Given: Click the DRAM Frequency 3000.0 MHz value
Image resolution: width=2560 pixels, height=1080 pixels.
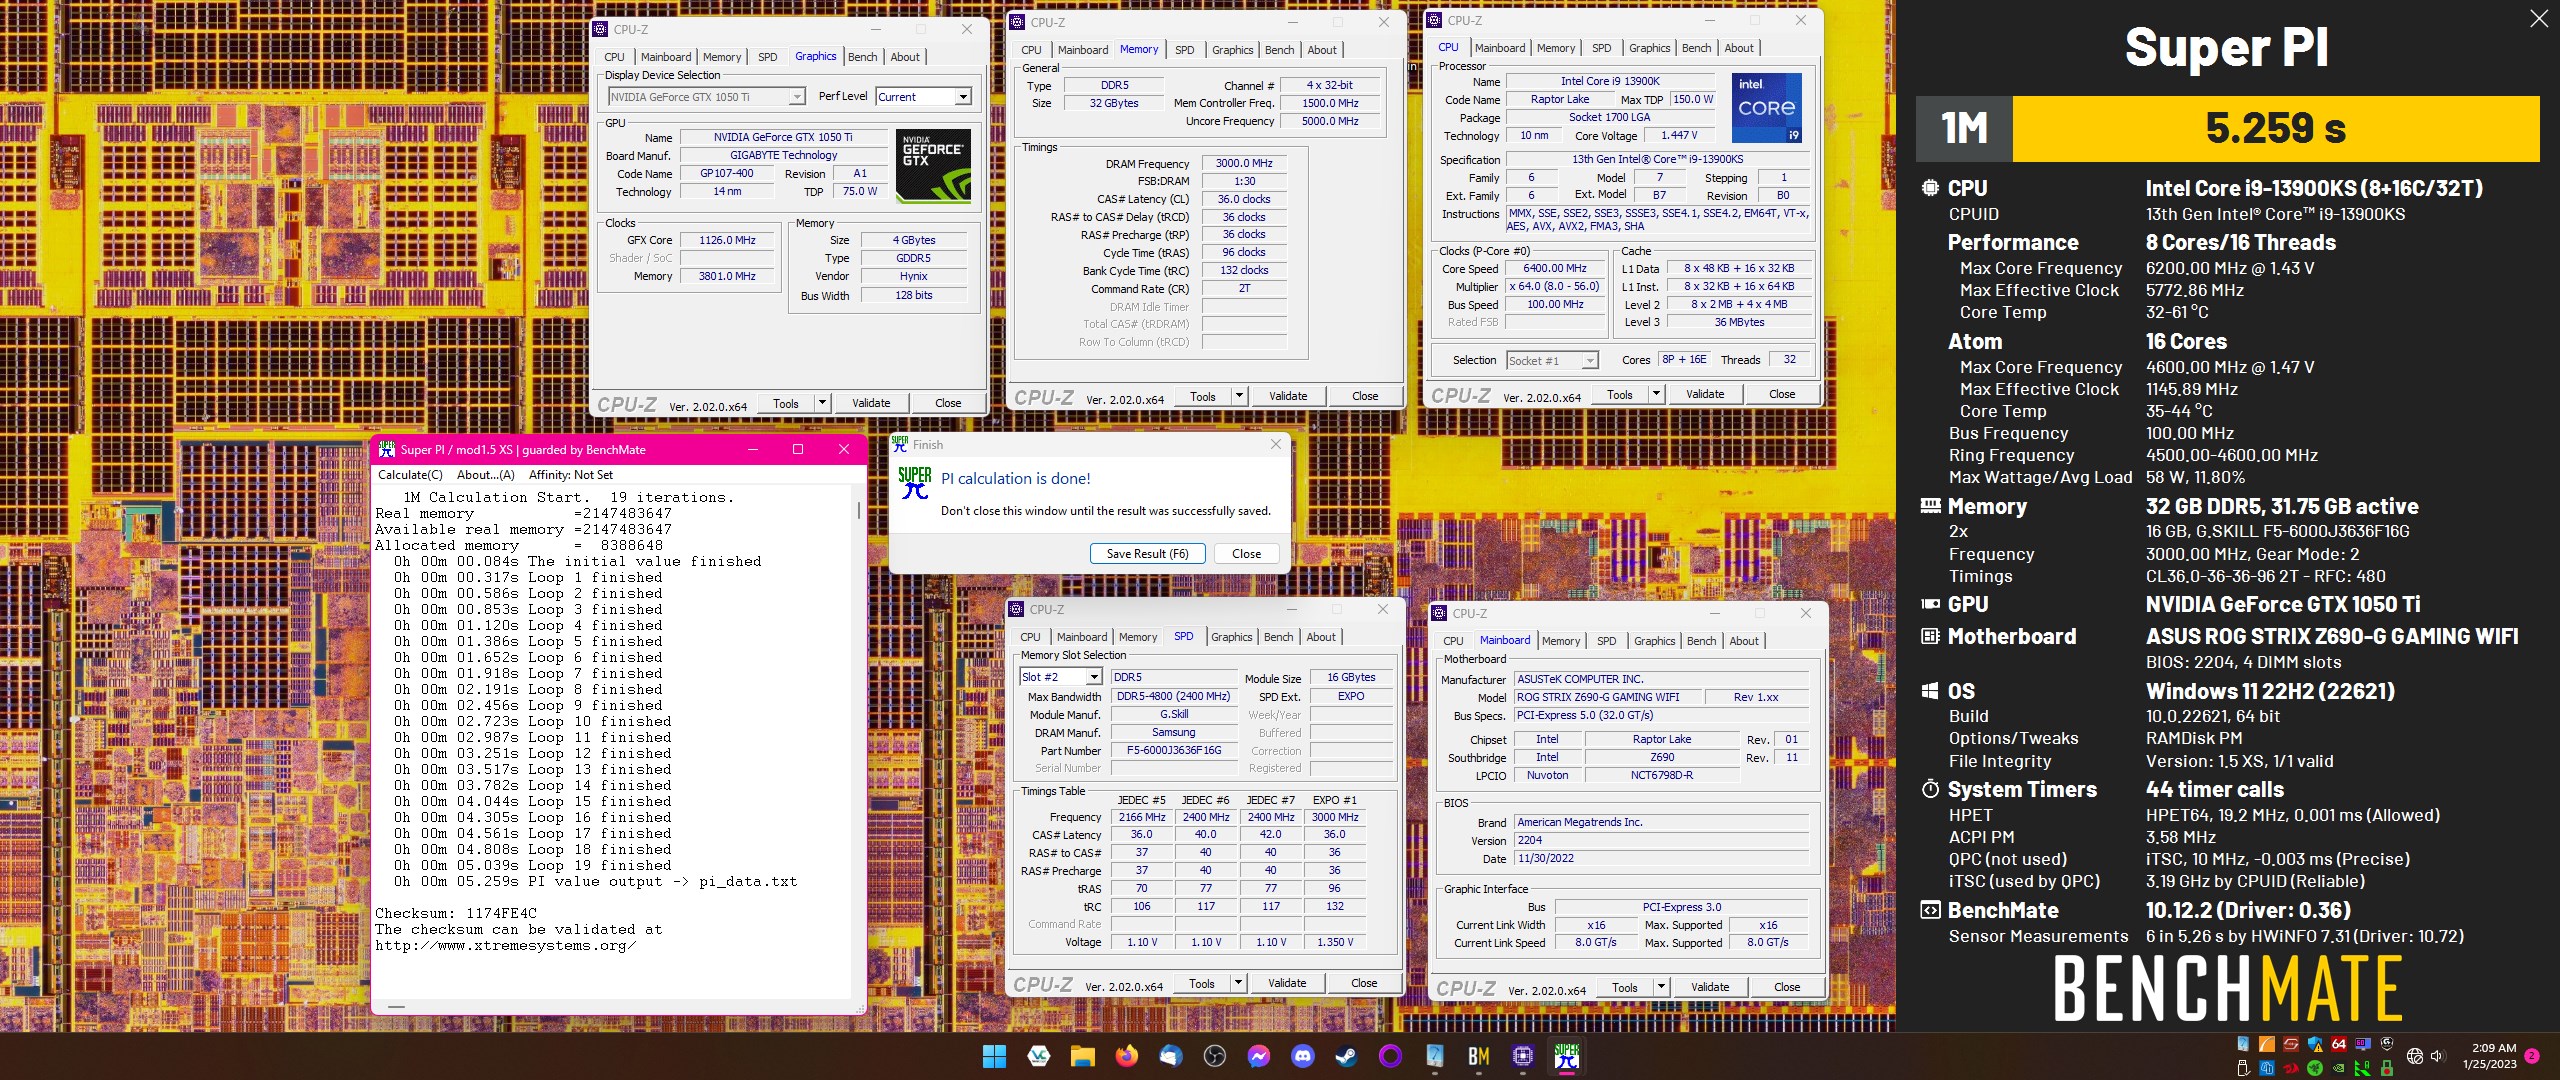Looking at the screenshot, I should [1244, 163].
